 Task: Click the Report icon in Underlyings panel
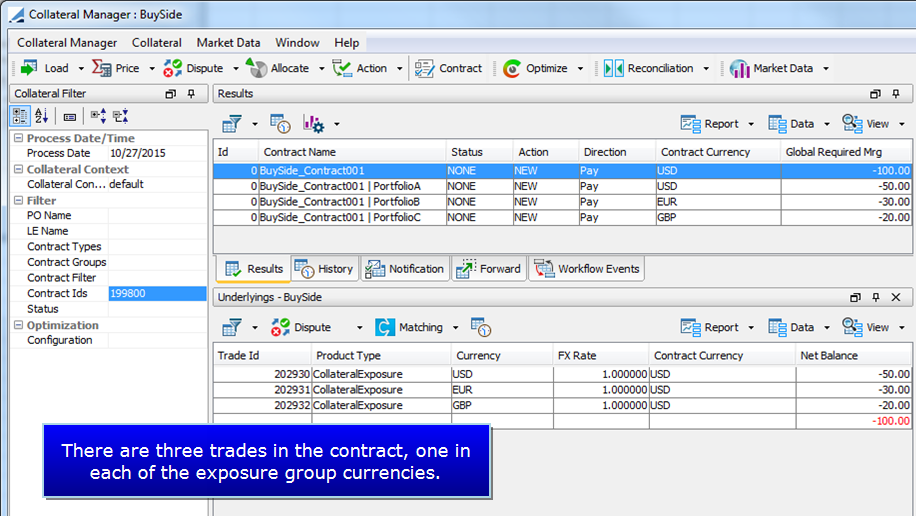(691, 327)
